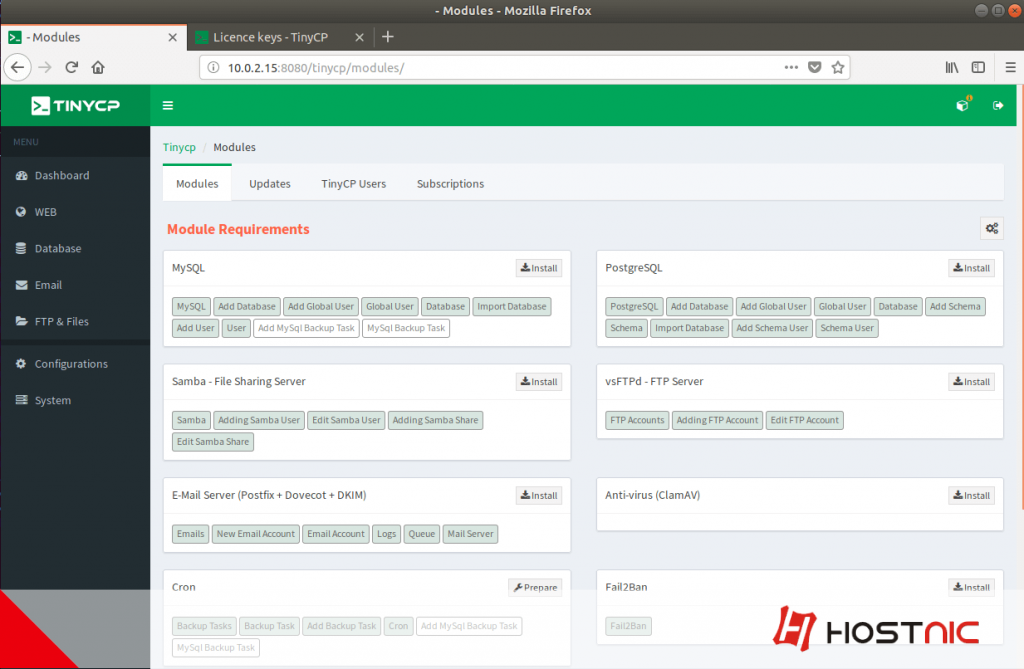1024x669 pixels.
Task: Switch to Licence keys - TinyCP tab
Action: coord(270,37)
